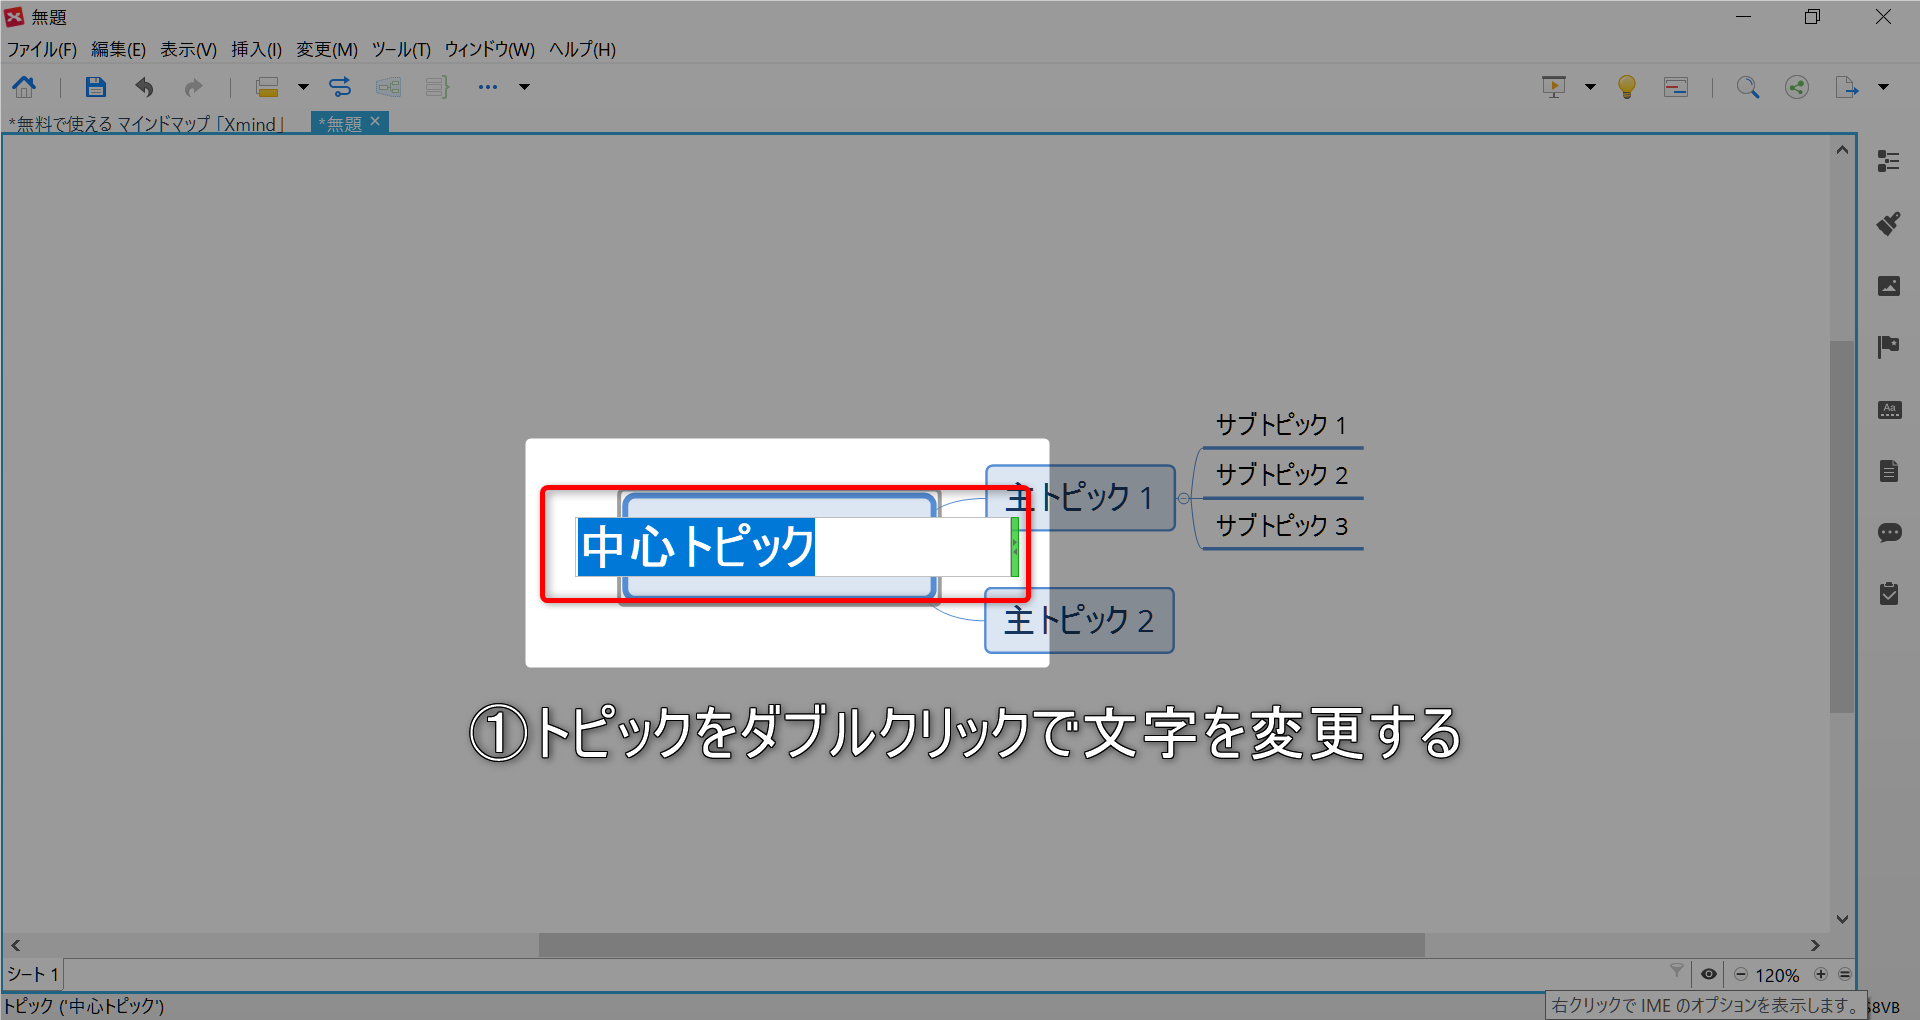Click the vertical scrollbar down arrow
This screenshot has height=1020, width=1920.
(1842, 919)
